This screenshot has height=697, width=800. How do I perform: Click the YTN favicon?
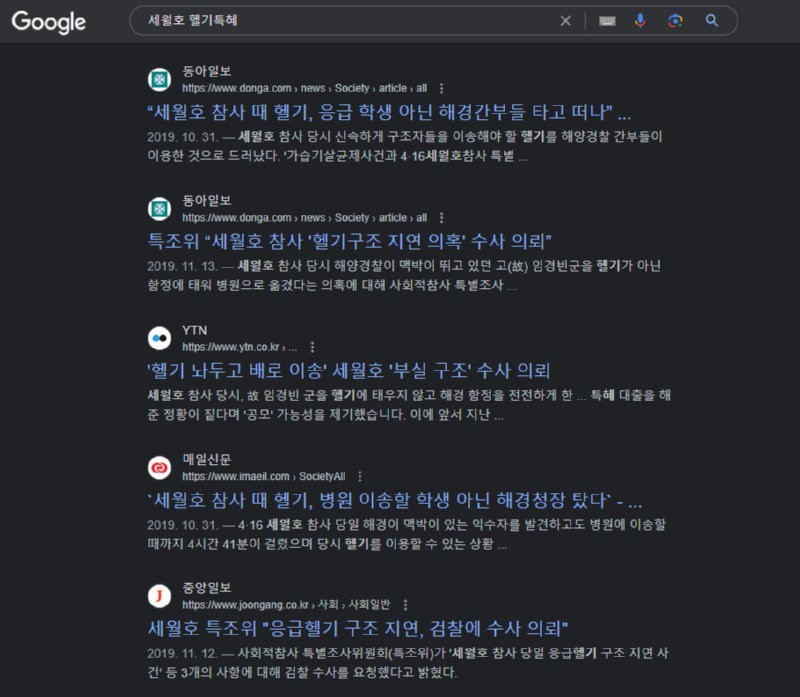click(159, 338)
